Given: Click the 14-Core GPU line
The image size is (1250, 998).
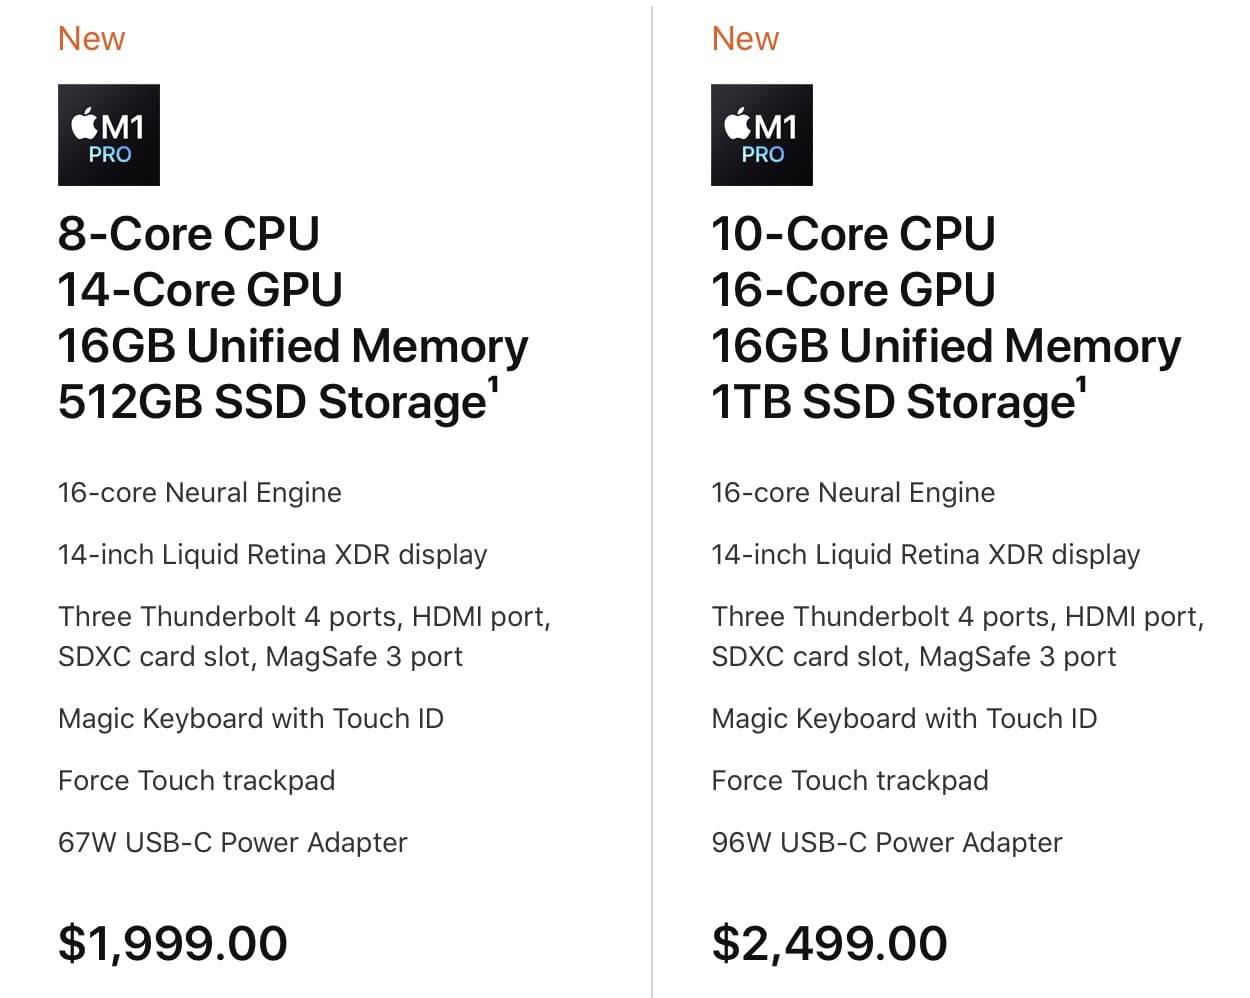Looking at the screenshot, I should [x=200, y=290].
